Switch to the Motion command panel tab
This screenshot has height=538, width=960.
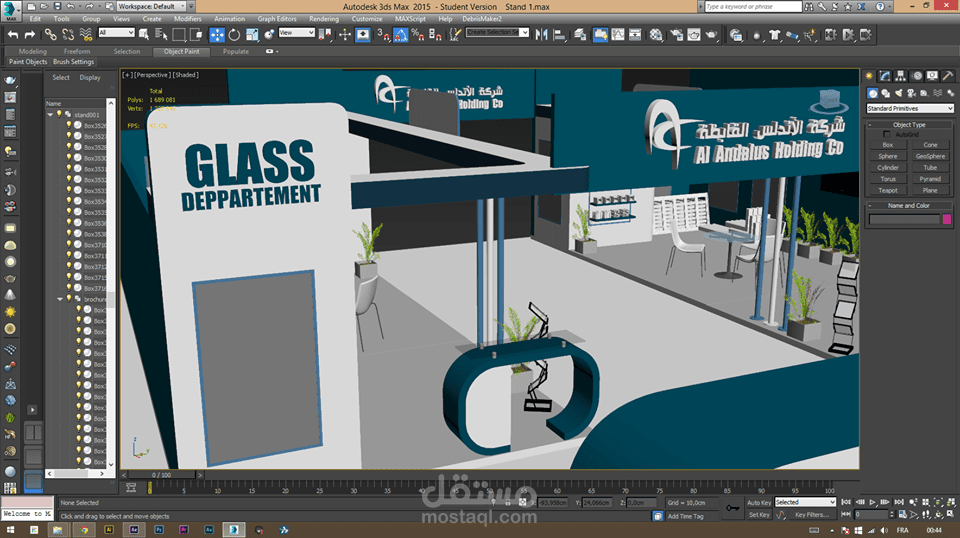point(917,76)
